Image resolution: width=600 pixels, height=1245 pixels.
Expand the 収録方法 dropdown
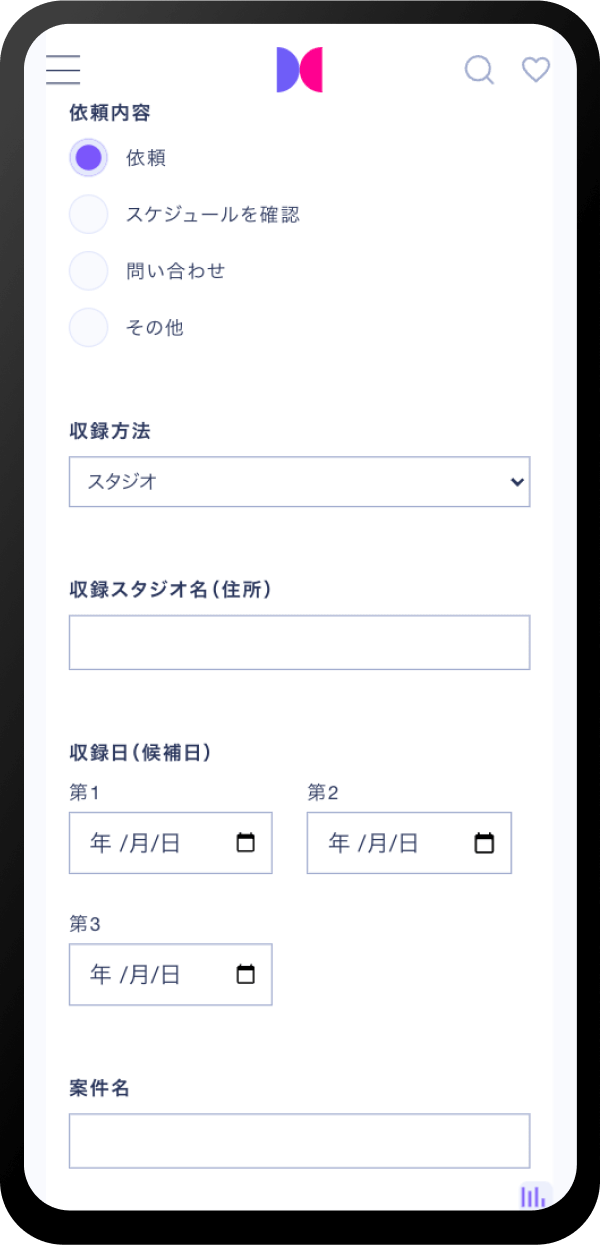point(299,482)
